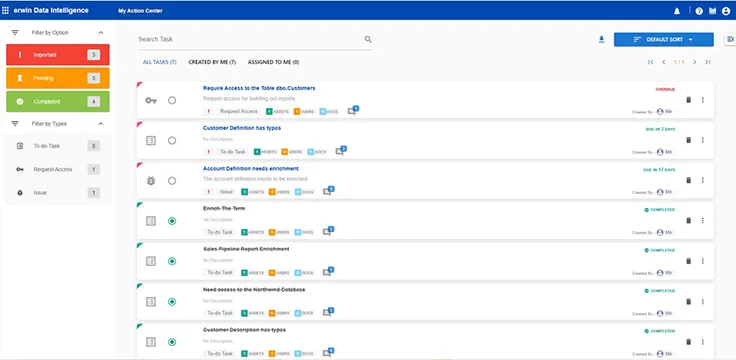Mark Require Access to the Table task complete
This screenshot has height=360, width=736.
click(172, 100)
